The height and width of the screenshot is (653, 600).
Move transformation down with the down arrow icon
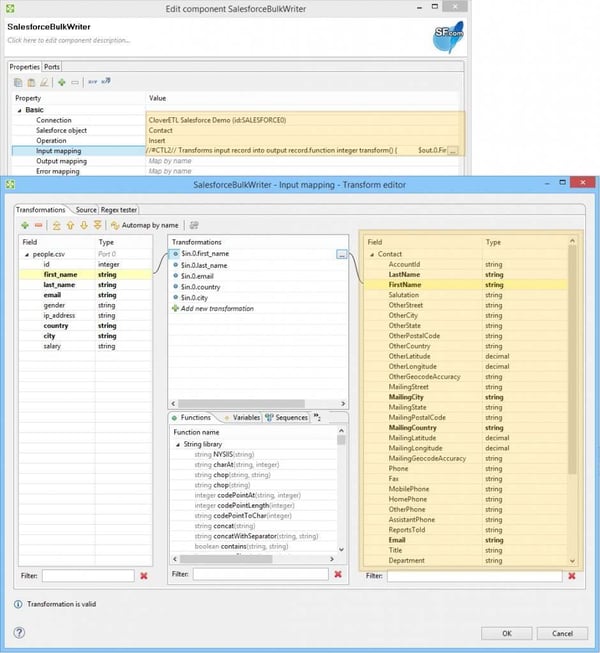point(84,225)
